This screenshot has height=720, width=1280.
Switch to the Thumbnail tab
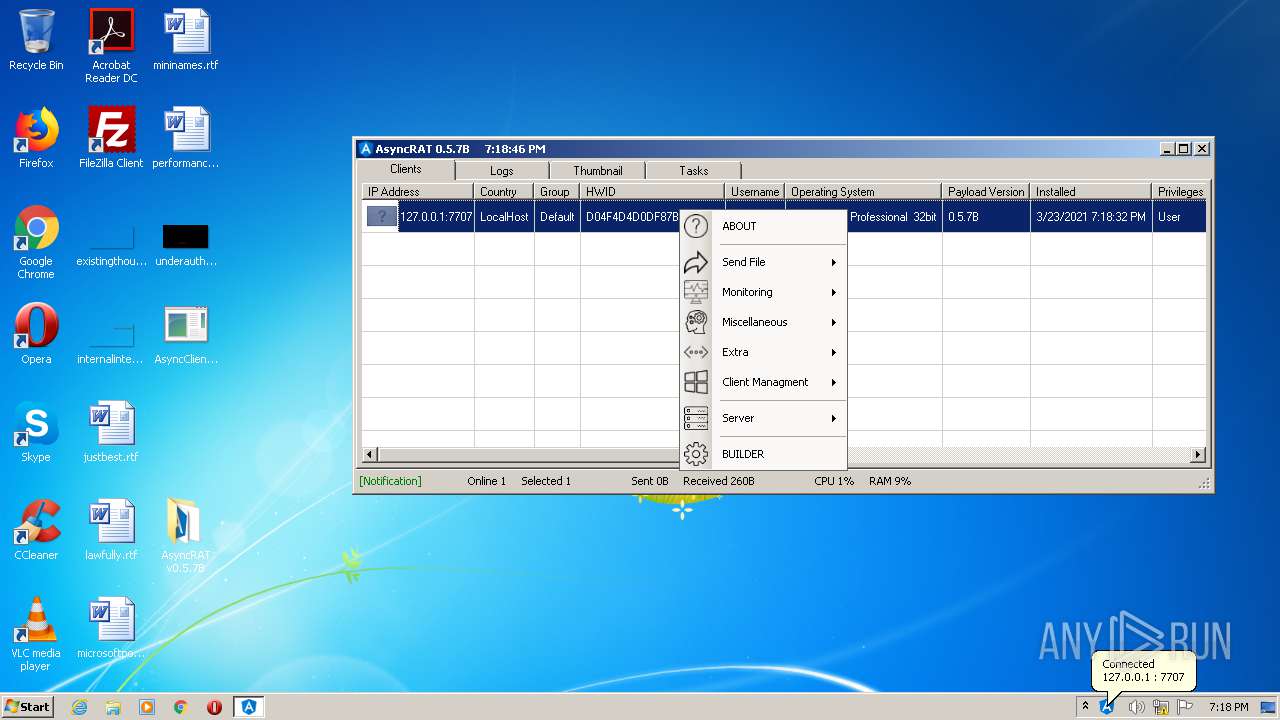[x=597, y=171]
